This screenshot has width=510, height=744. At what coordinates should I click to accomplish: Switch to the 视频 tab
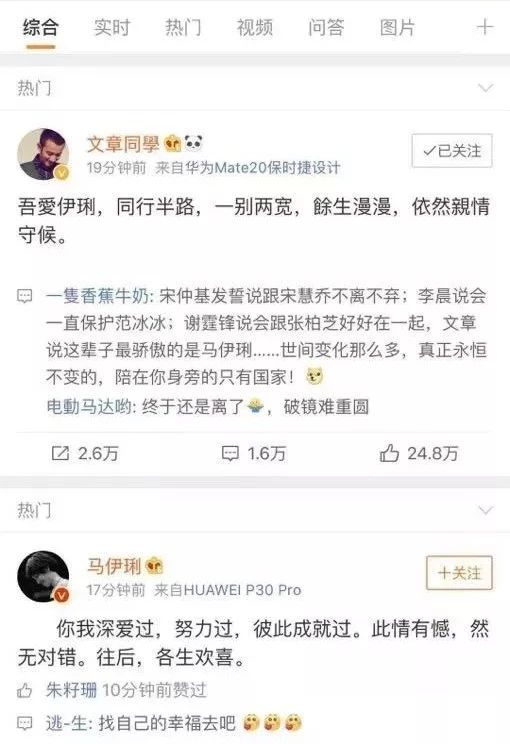click(x=255, y=27)
